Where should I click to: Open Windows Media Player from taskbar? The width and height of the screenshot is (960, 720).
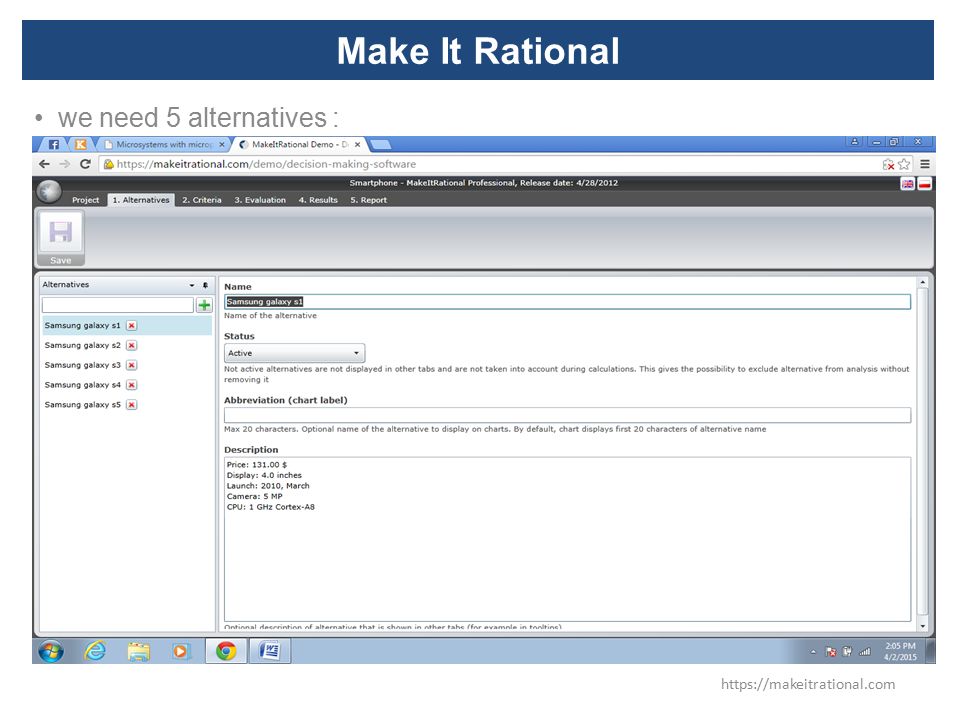tap(181, 651)
